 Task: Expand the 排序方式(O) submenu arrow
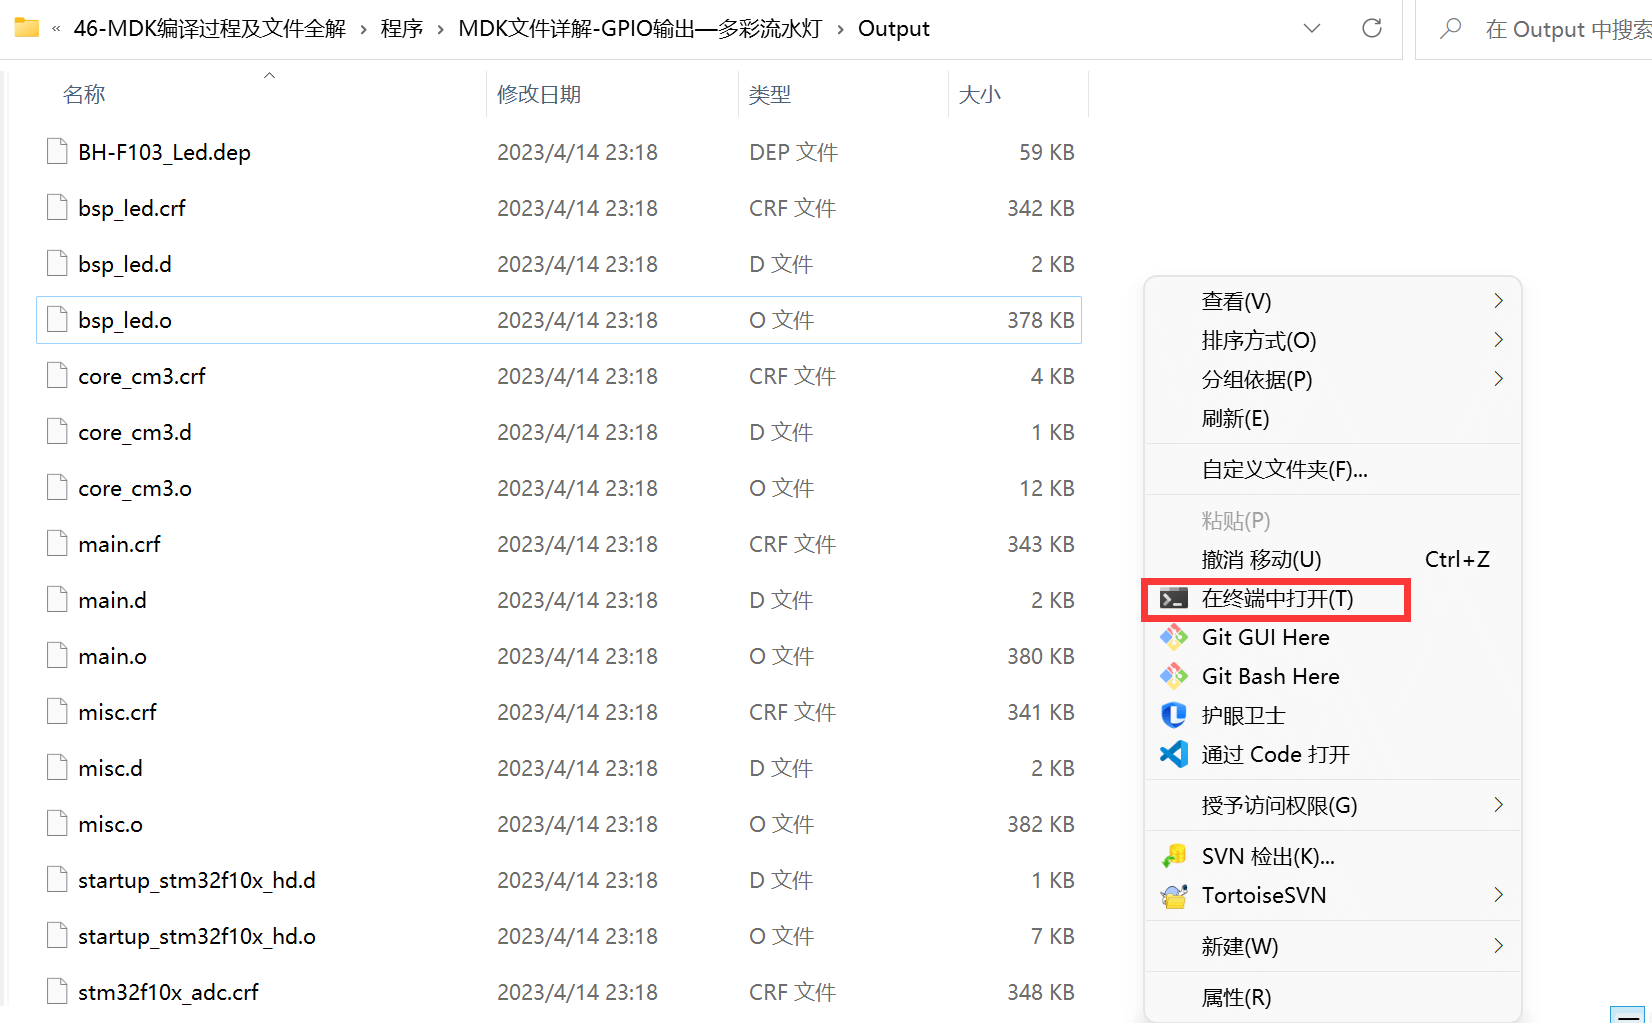(1498, 340)
